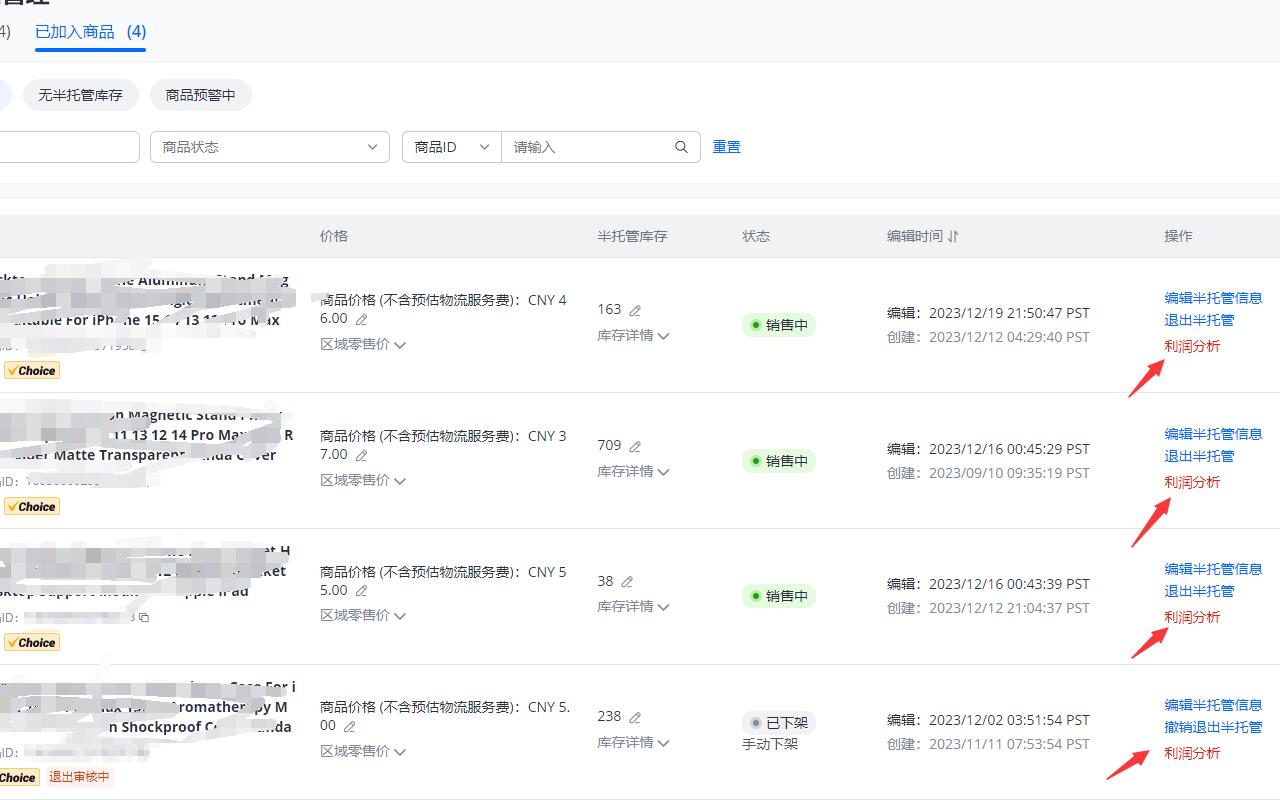Click 撤销退出半托管 on the last product

[1214, 729]
